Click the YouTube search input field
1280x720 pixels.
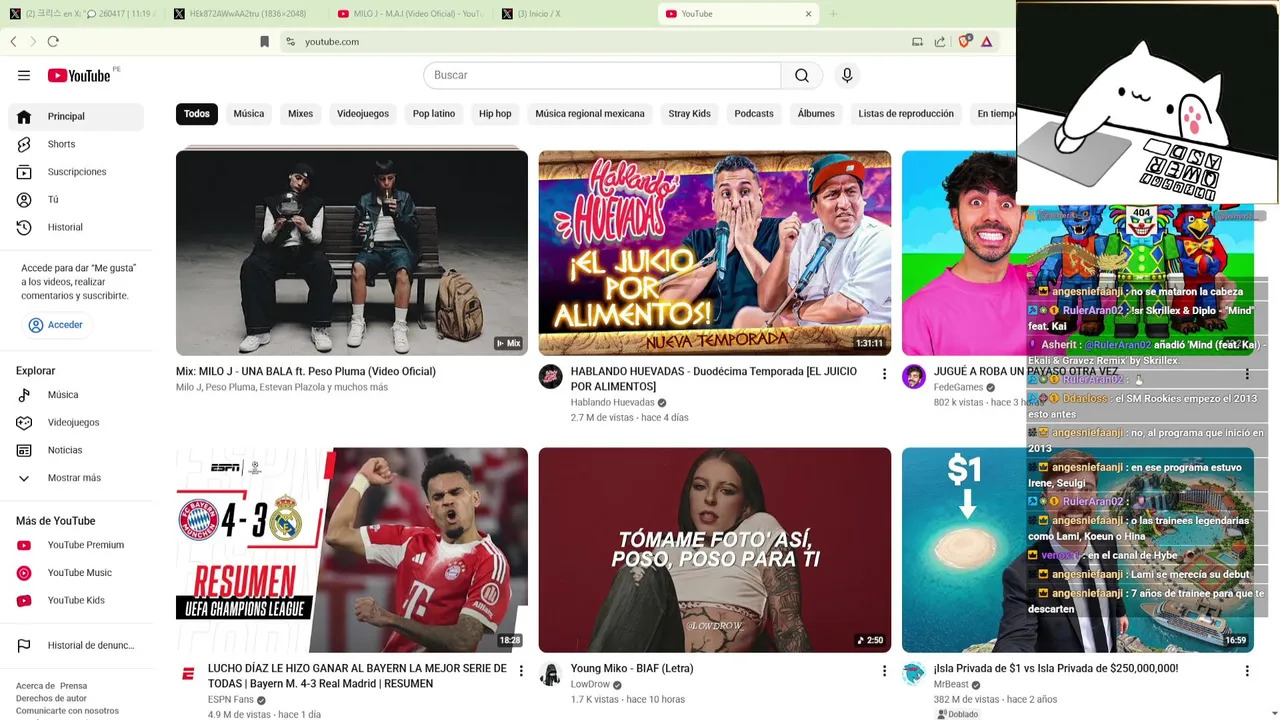pyautogui.click(x=602, y=75)
